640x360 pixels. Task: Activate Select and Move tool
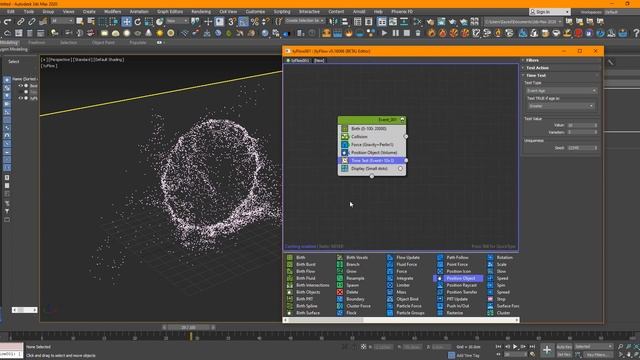click(127, 22)
